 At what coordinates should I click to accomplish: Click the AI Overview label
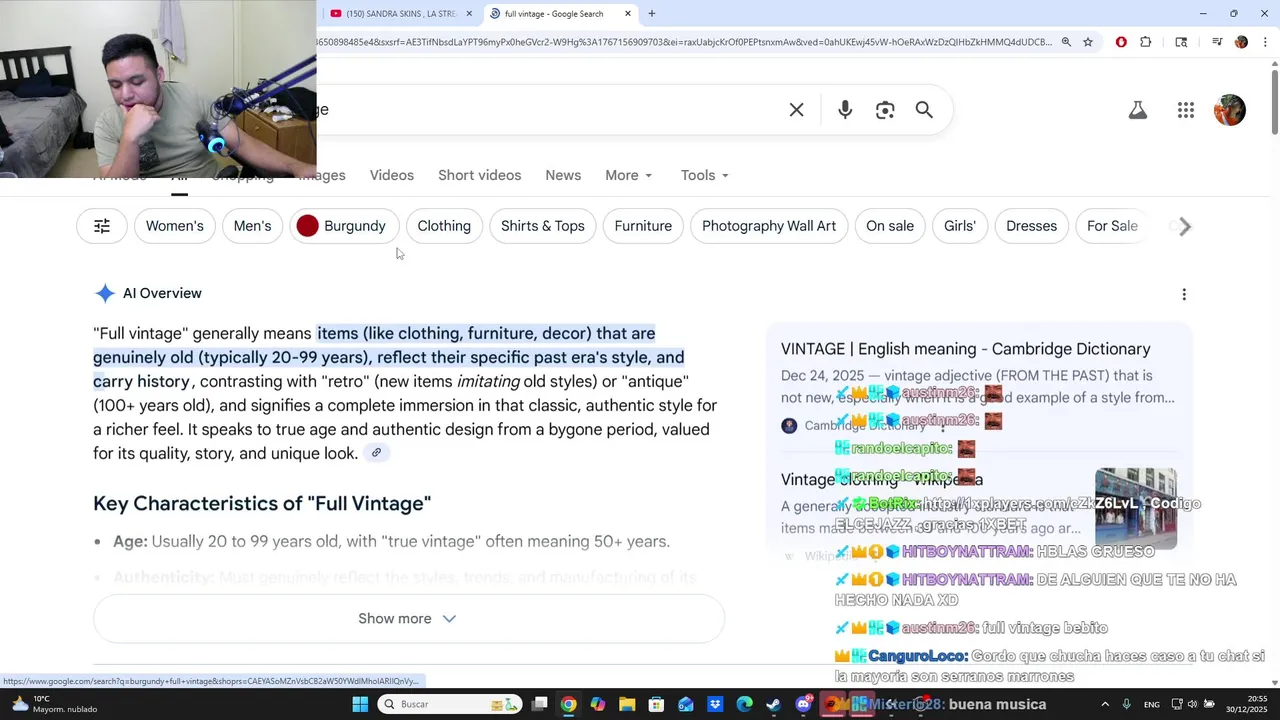click(162, 293)
